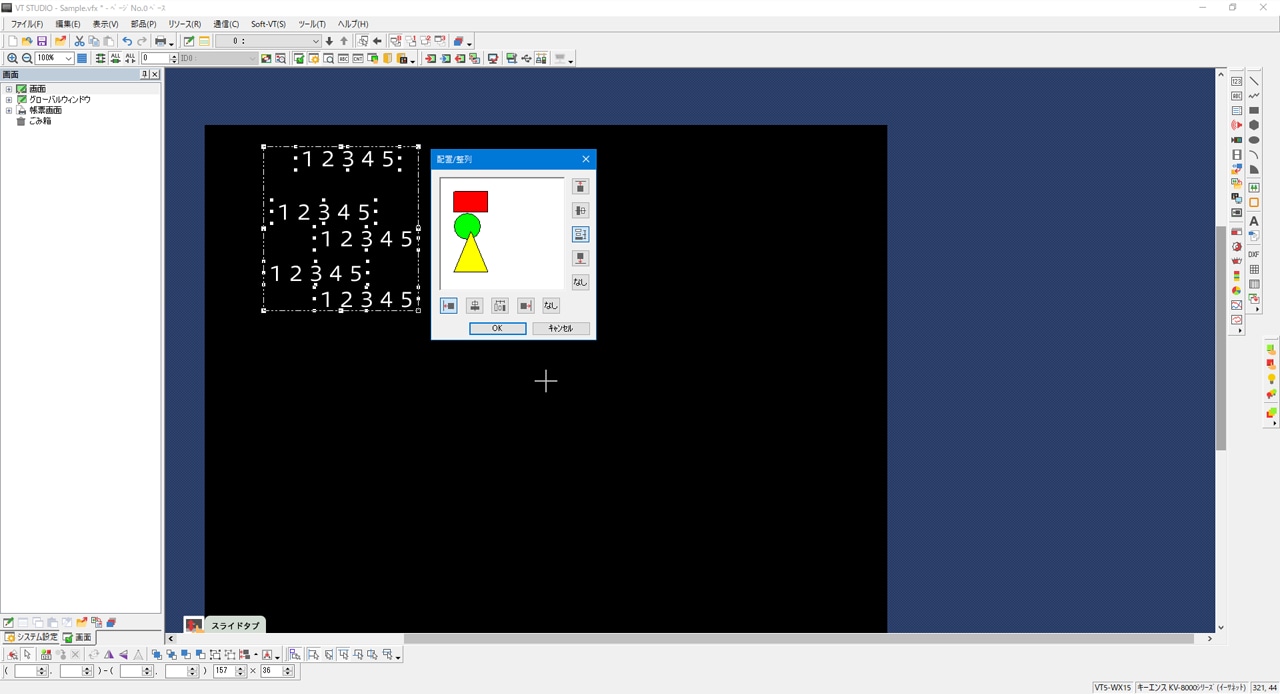Expand the グローバルウィンドウ tree node
The image size is (1280, 694).
point(9,100)
